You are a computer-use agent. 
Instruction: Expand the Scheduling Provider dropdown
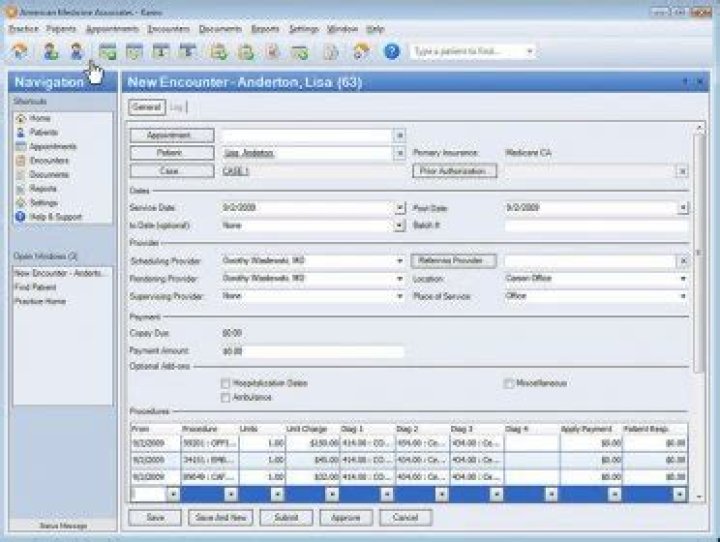[x=399, y=261]
